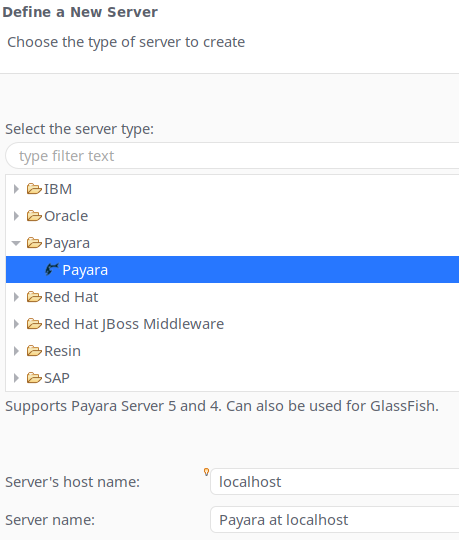
Task: Focus the type filter text box
Action: pos(232,156)
